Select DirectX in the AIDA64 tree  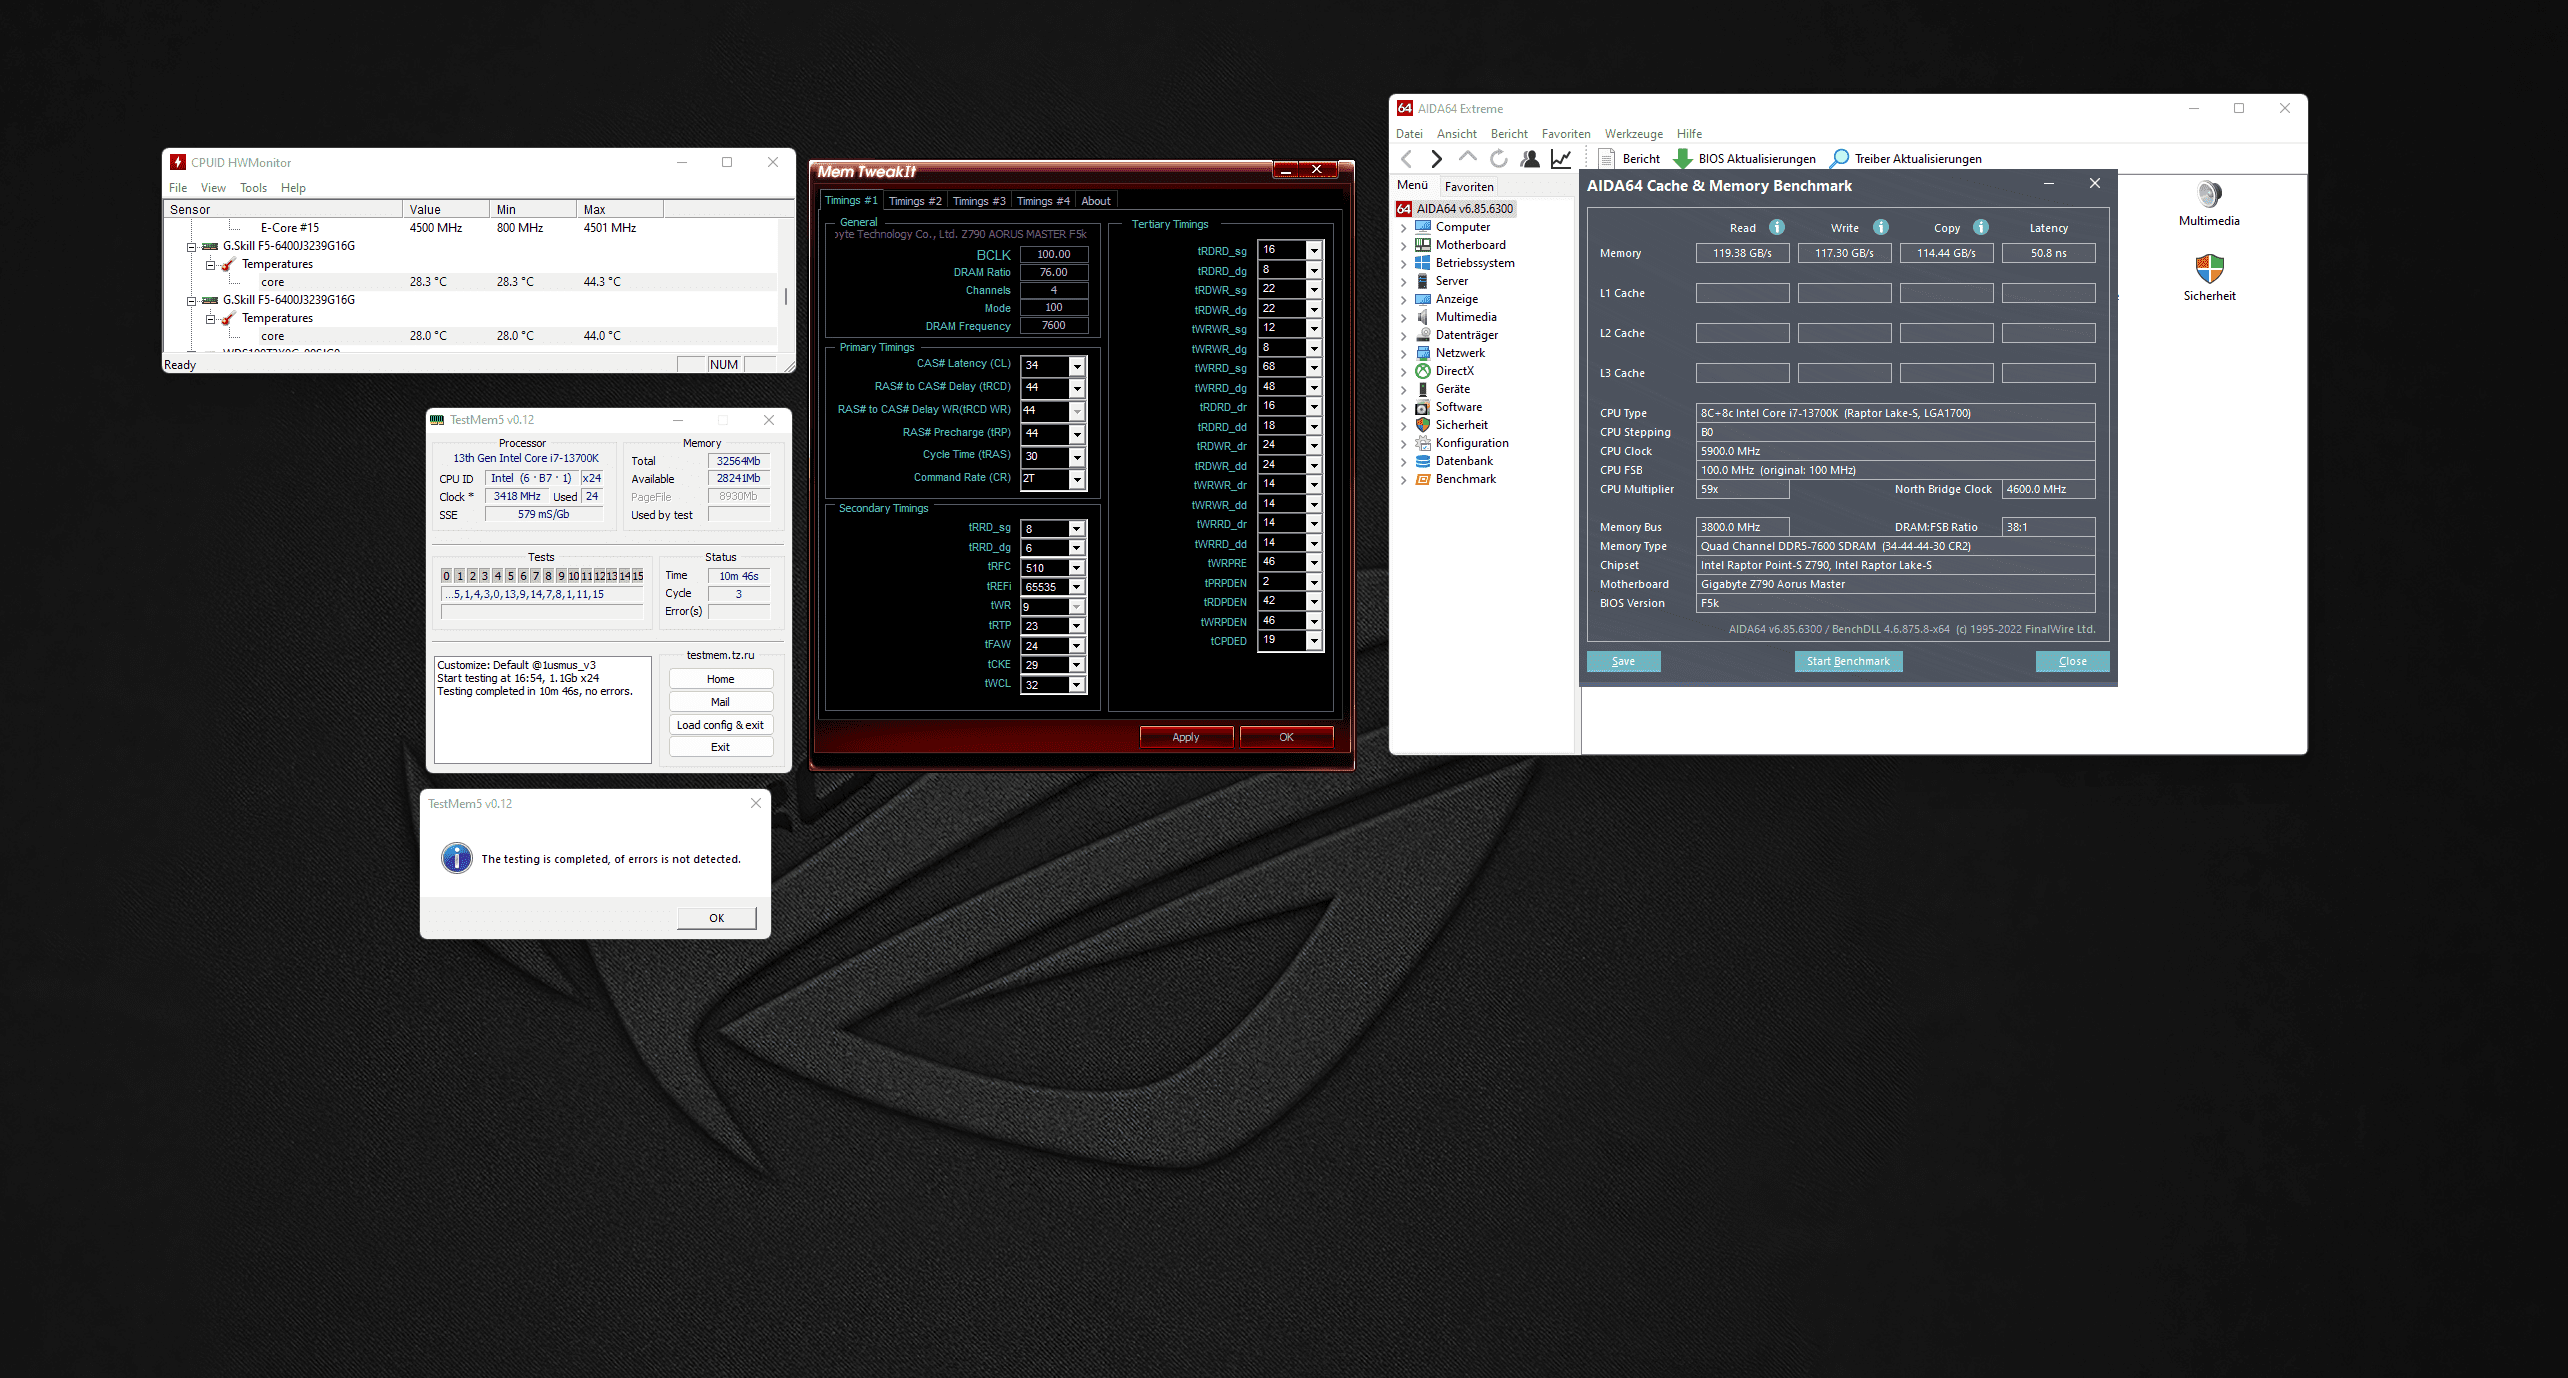pos(1454,371)
